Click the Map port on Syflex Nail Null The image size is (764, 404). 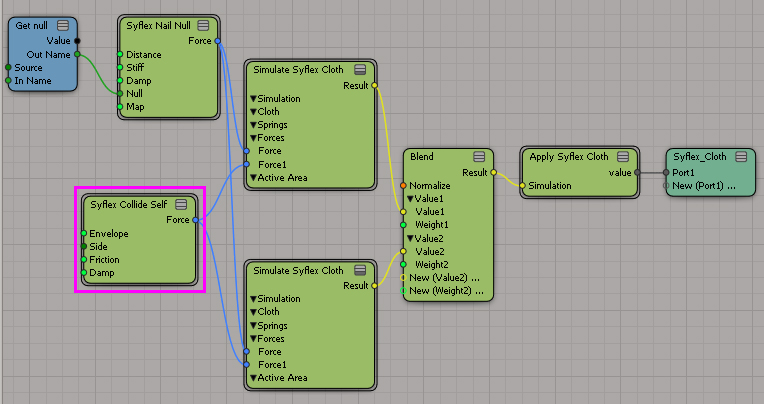(120, 107)
